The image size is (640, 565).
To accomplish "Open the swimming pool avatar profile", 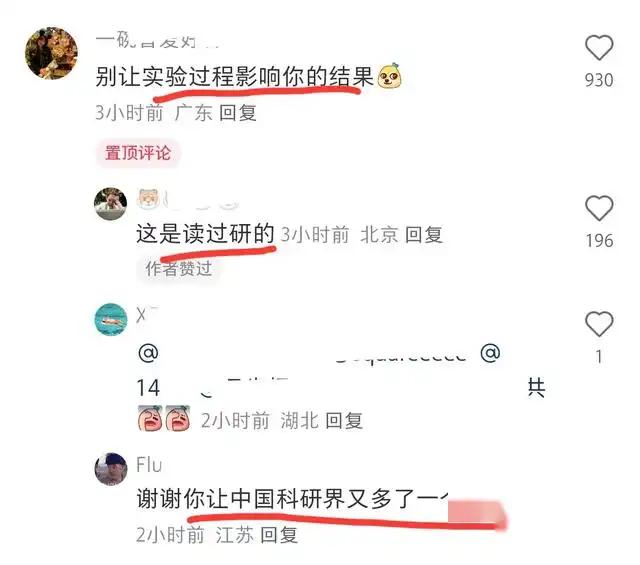I will (x=111, y=320).
